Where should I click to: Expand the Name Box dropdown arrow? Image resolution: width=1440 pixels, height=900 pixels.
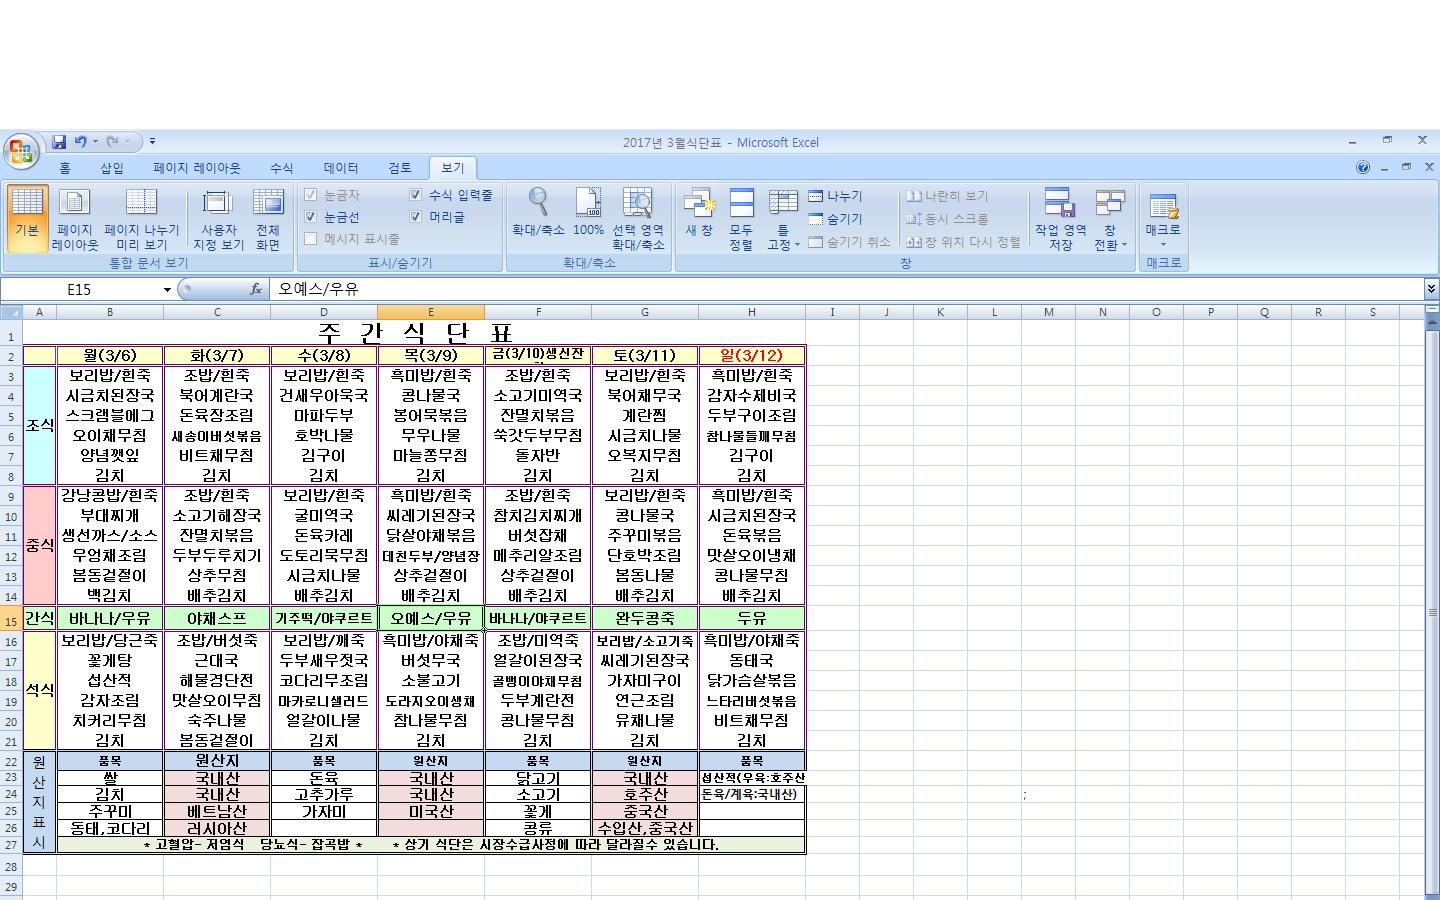click(x=167, y=290)
